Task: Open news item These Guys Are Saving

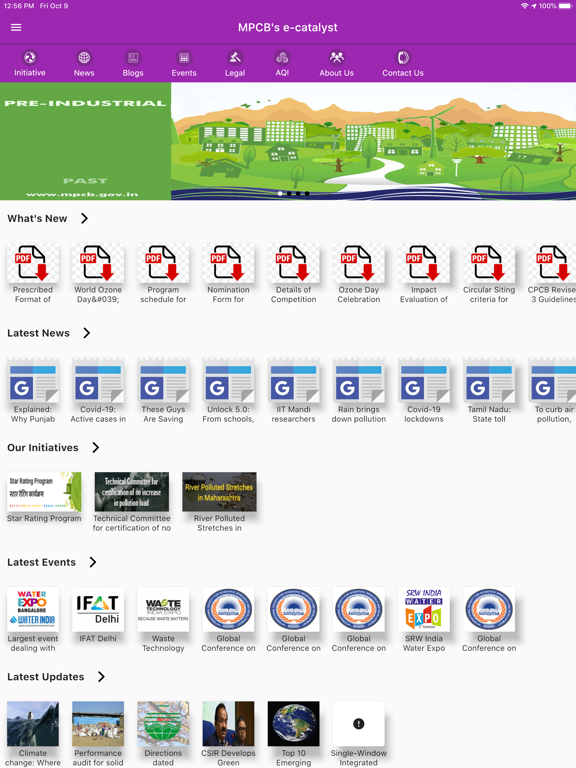Action: (163, 382)
